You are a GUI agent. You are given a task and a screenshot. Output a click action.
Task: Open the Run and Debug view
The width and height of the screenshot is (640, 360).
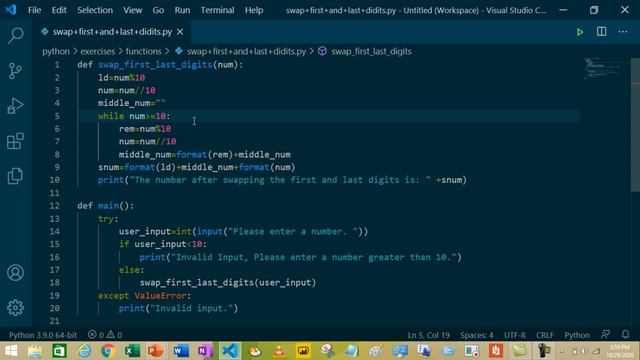tap(15, 106)
